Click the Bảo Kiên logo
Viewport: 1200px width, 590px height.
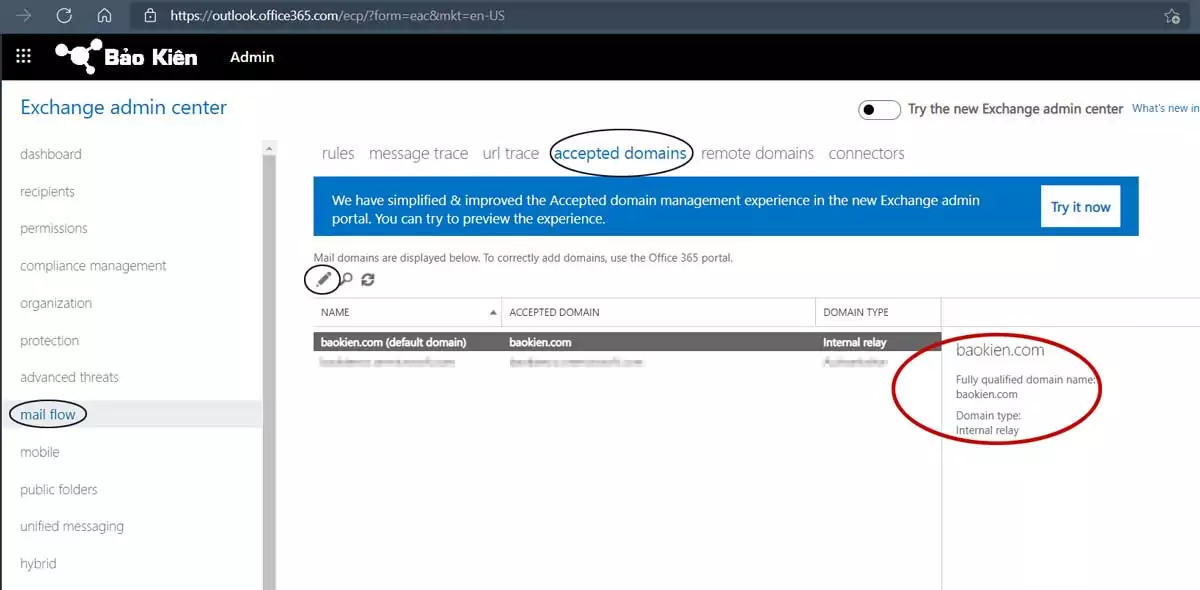click(x=127, y=57)
